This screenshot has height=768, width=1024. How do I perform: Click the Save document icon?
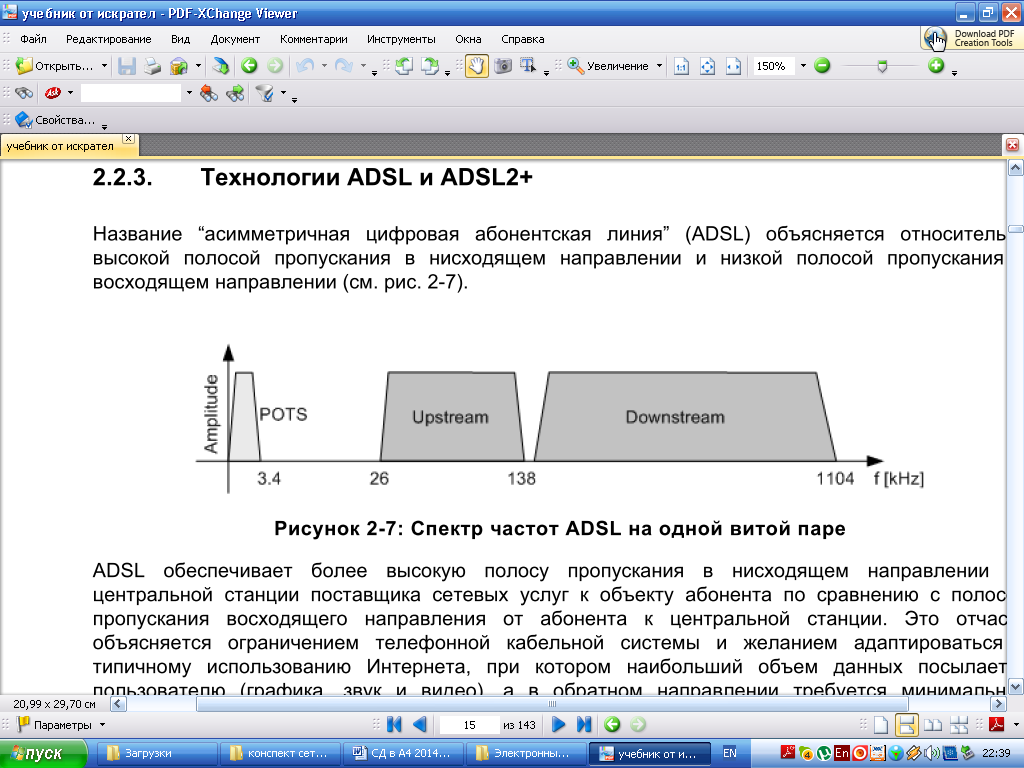[127, 66]
